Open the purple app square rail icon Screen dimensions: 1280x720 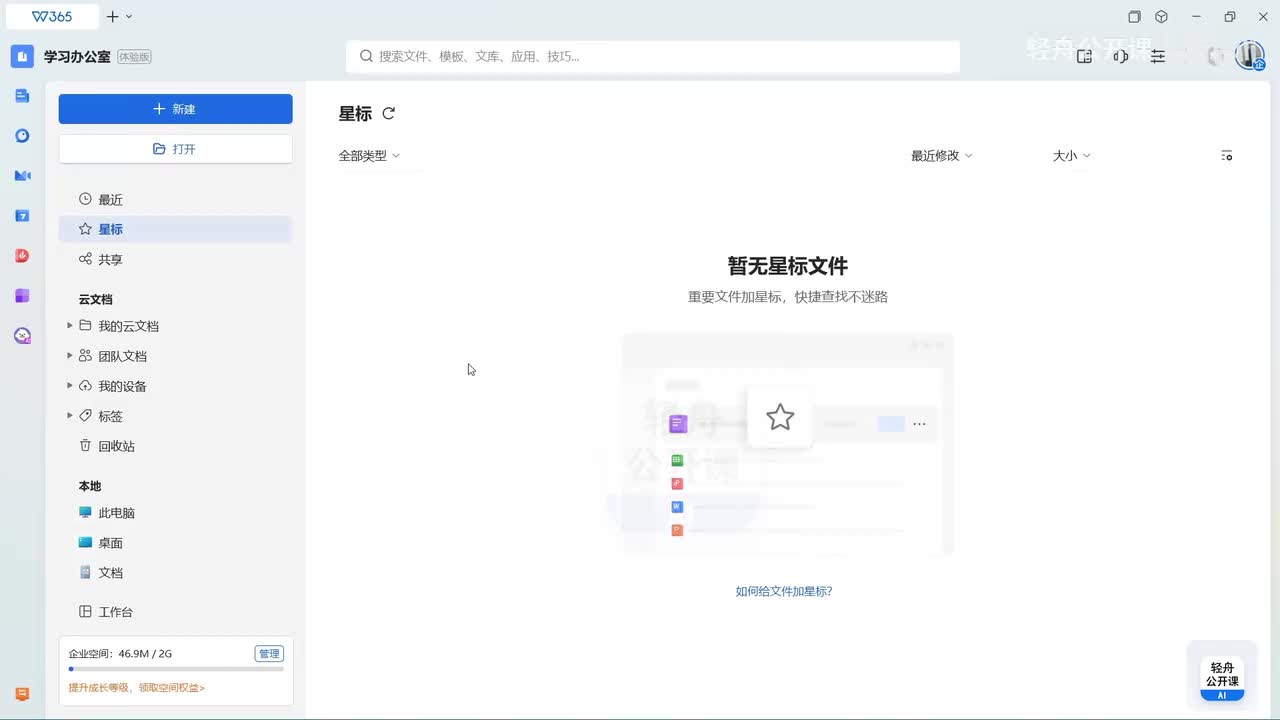(22, 296)
